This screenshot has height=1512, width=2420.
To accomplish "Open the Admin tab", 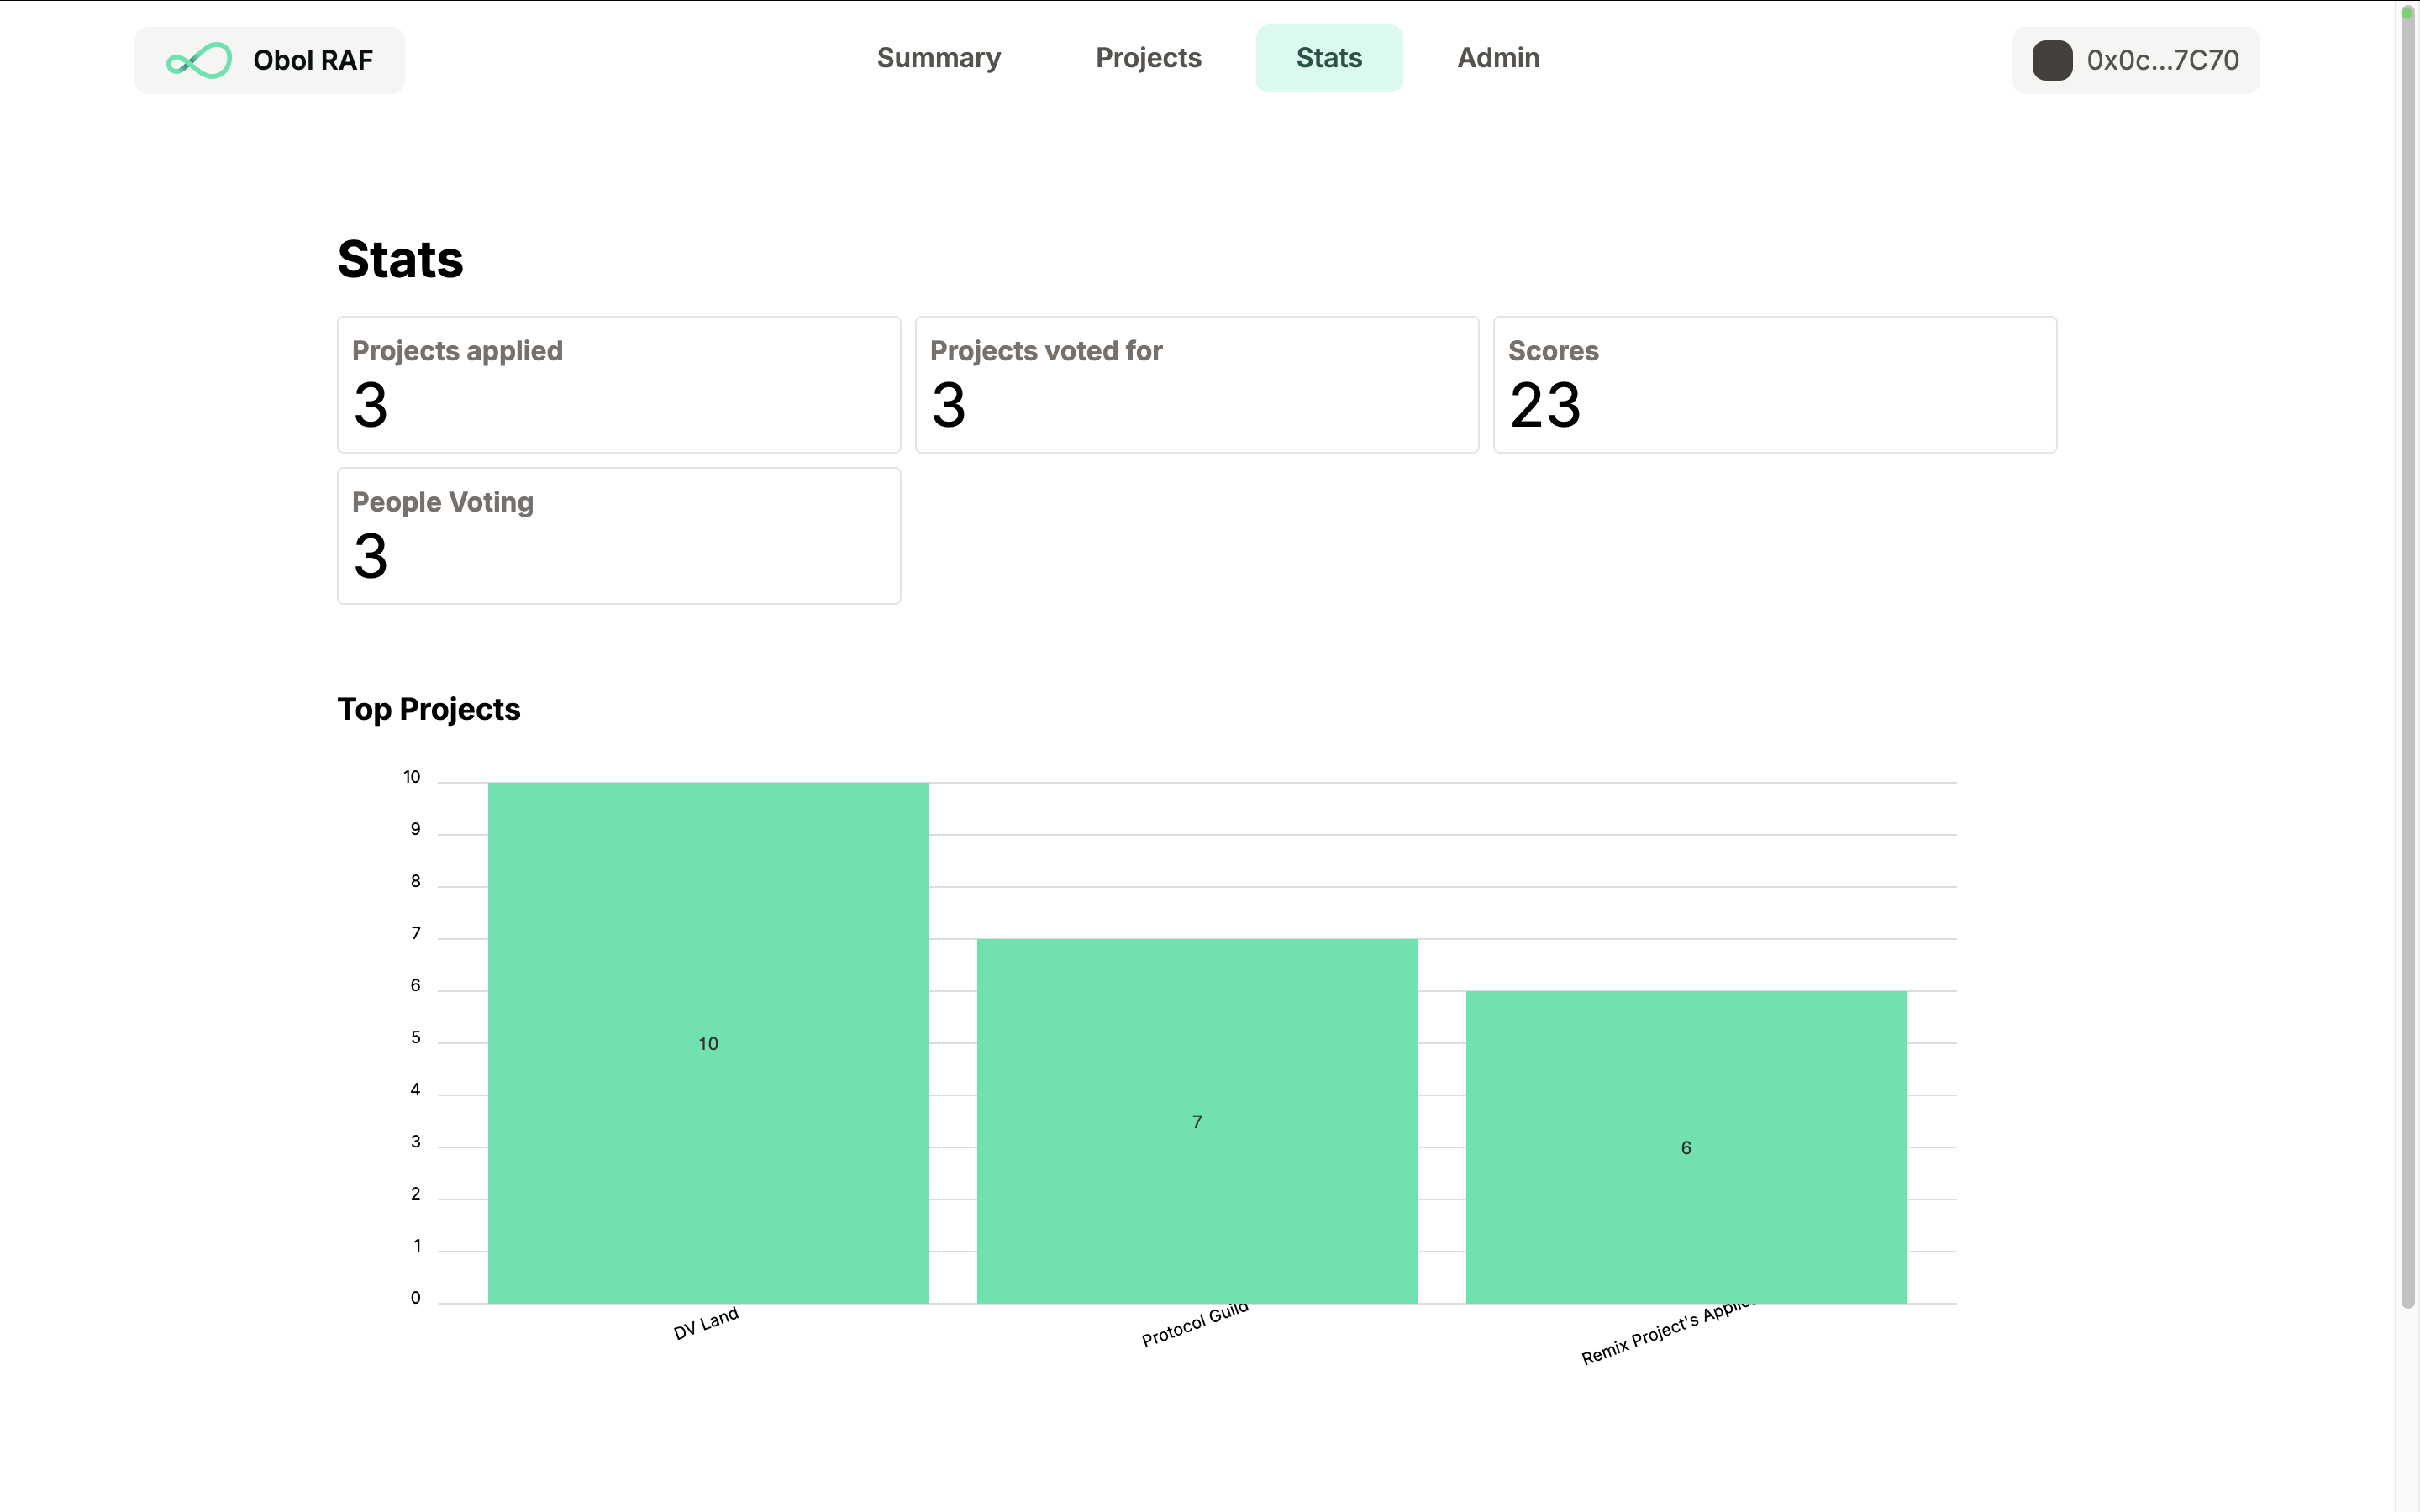I will pyautogui.click(x=1497, y=58).
